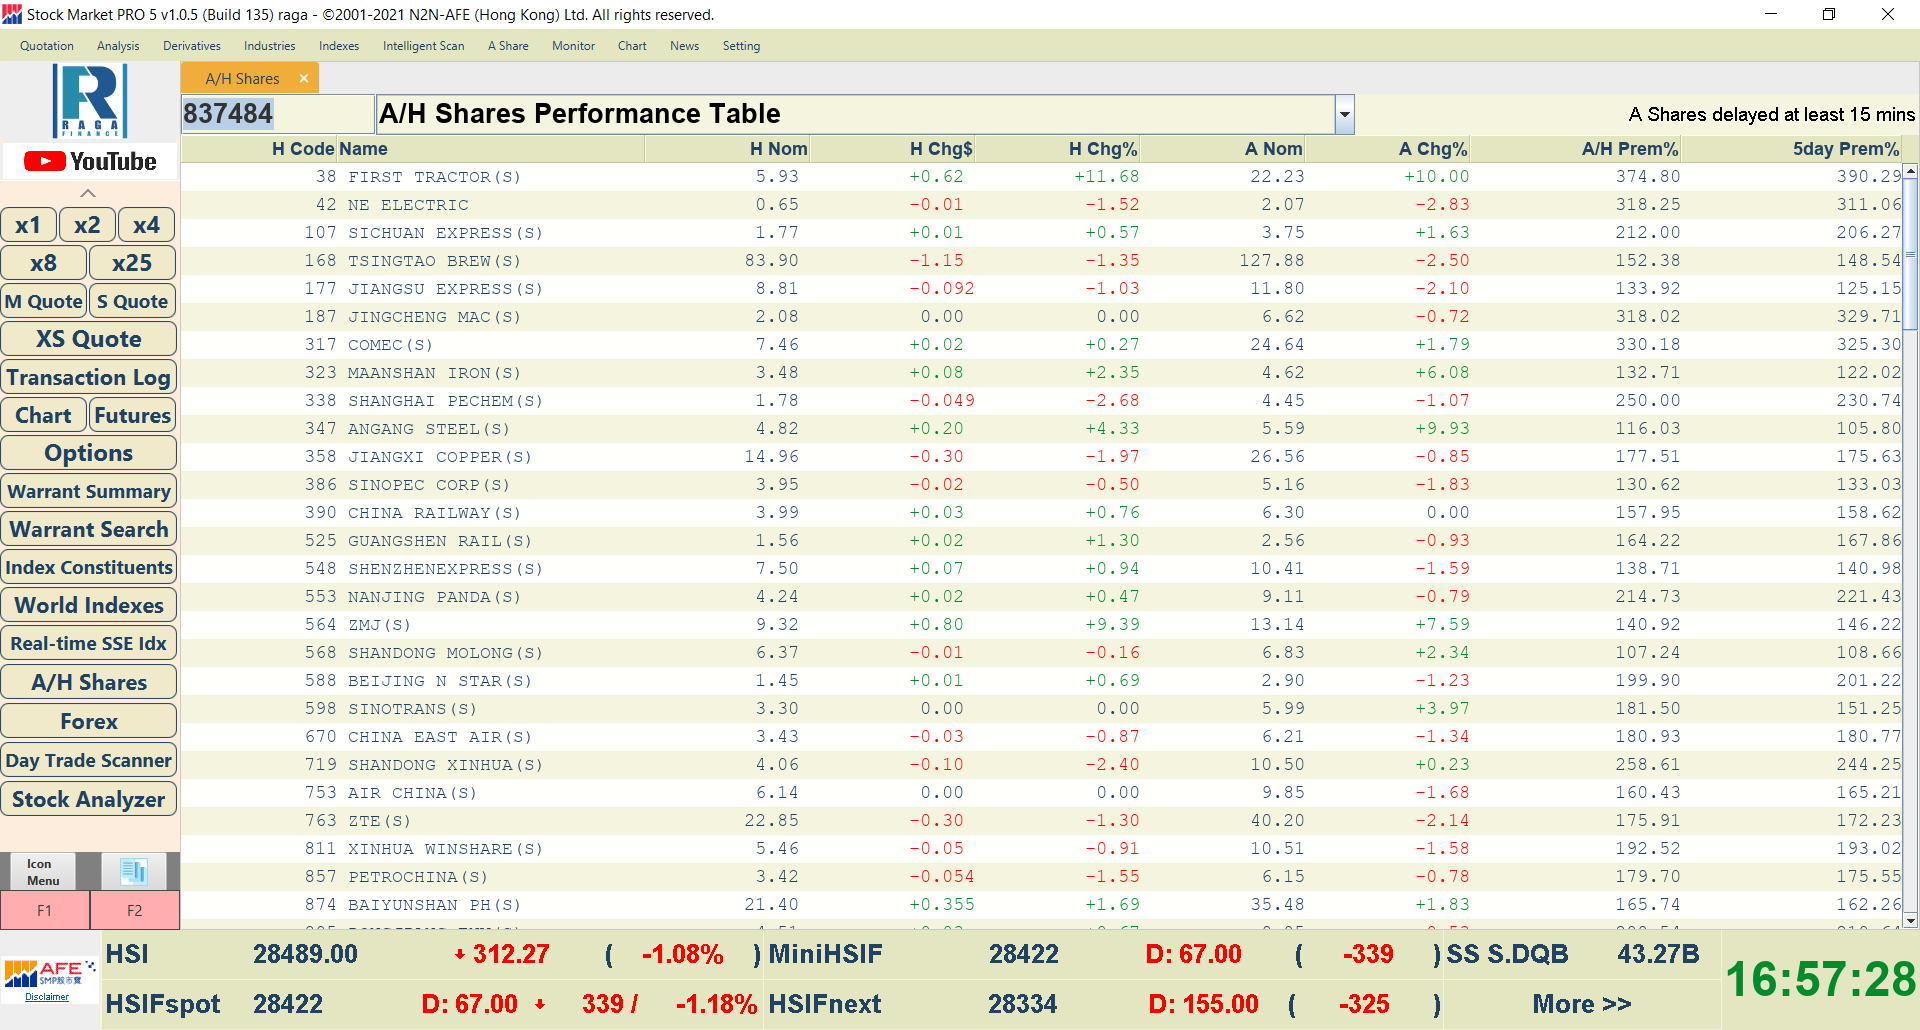Open the Derivatives menu

pyautogui.click(x=191, y=46)
